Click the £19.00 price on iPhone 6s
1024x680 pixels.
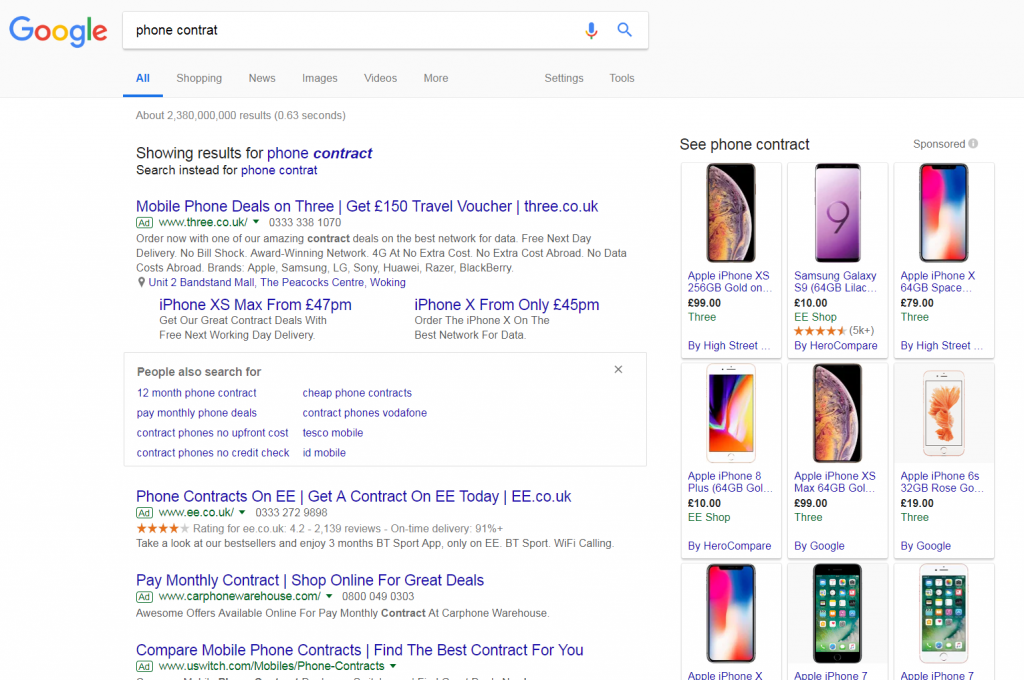917,504
